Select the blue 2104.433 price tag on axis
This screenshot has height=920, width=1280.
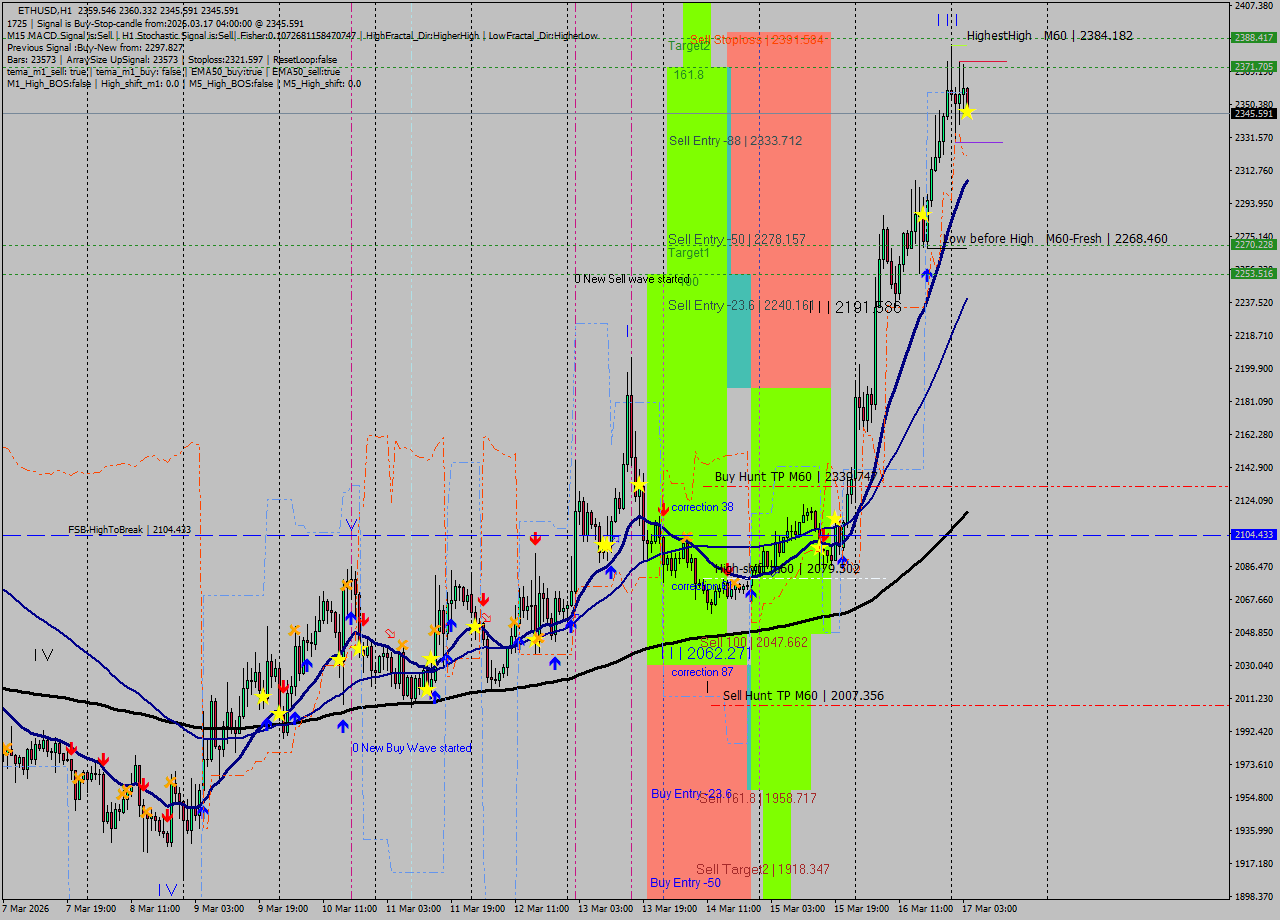click(1253, 535)
